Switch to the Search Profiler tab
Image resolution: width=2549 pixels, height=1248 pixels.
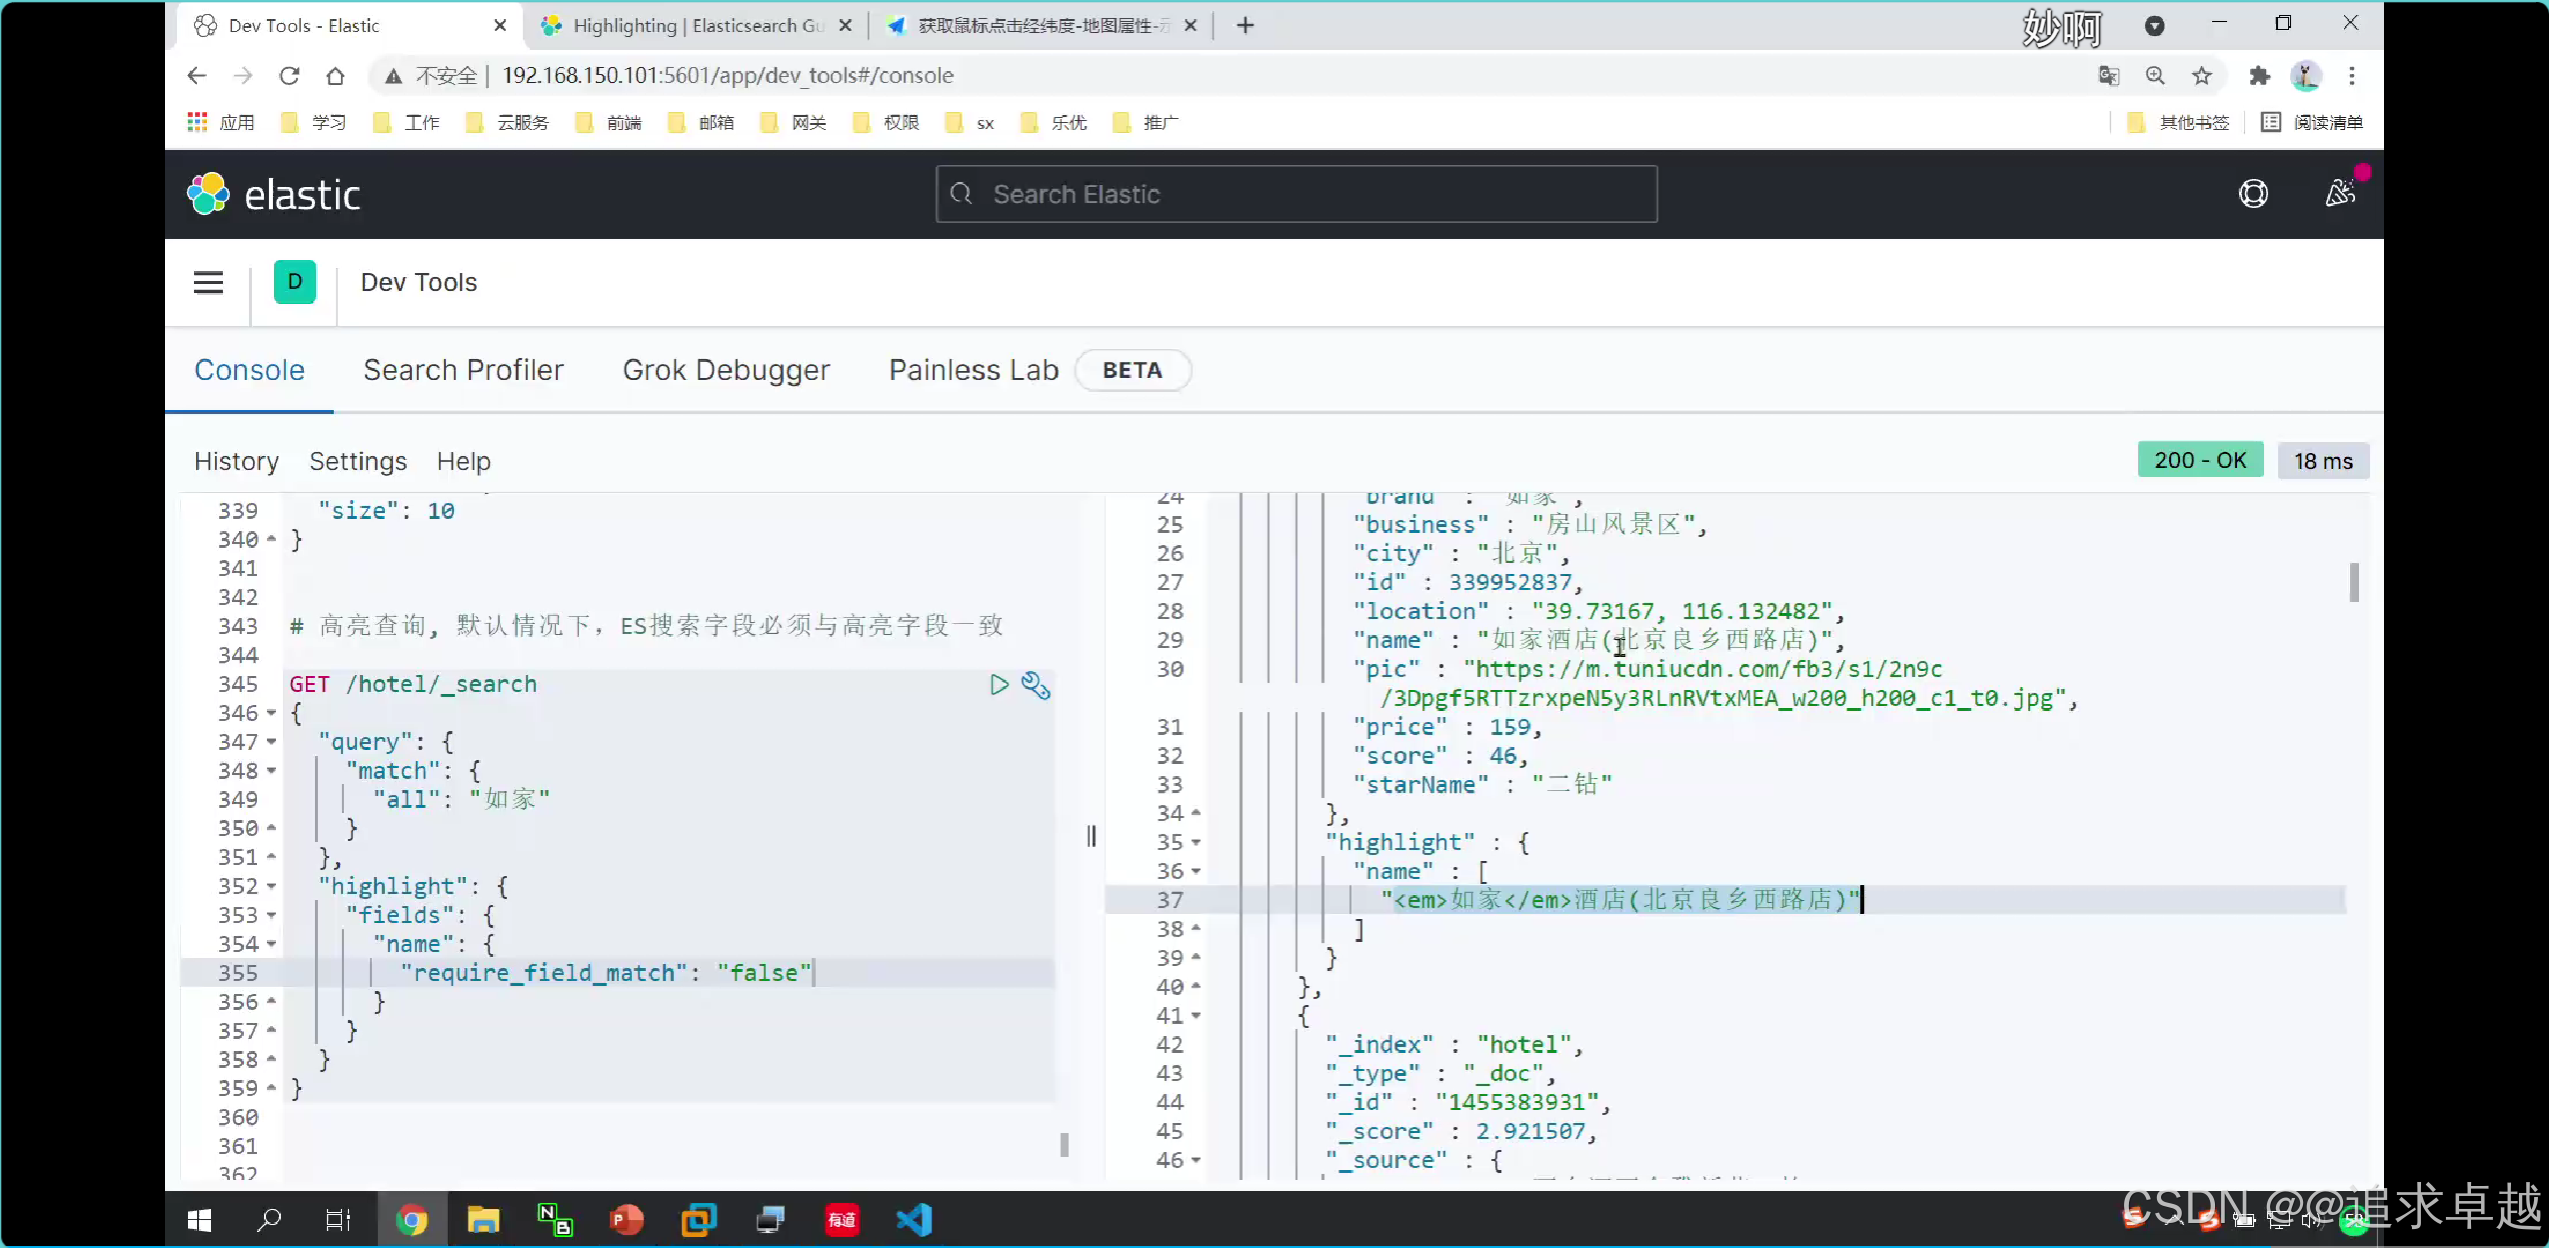463,370
